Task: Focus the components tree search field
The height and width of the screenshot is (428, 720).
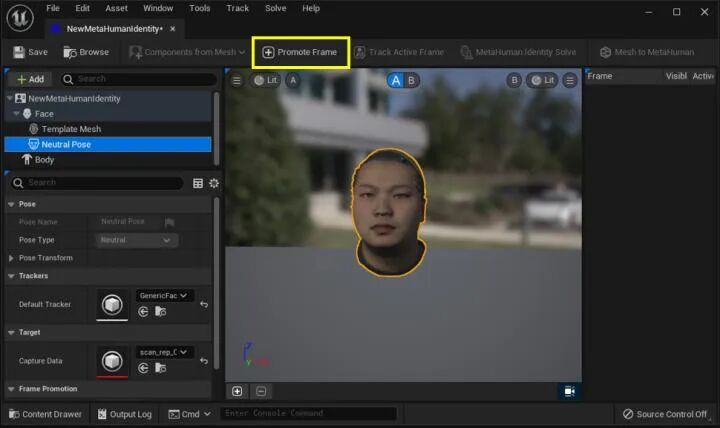Action: click(139, 79)
